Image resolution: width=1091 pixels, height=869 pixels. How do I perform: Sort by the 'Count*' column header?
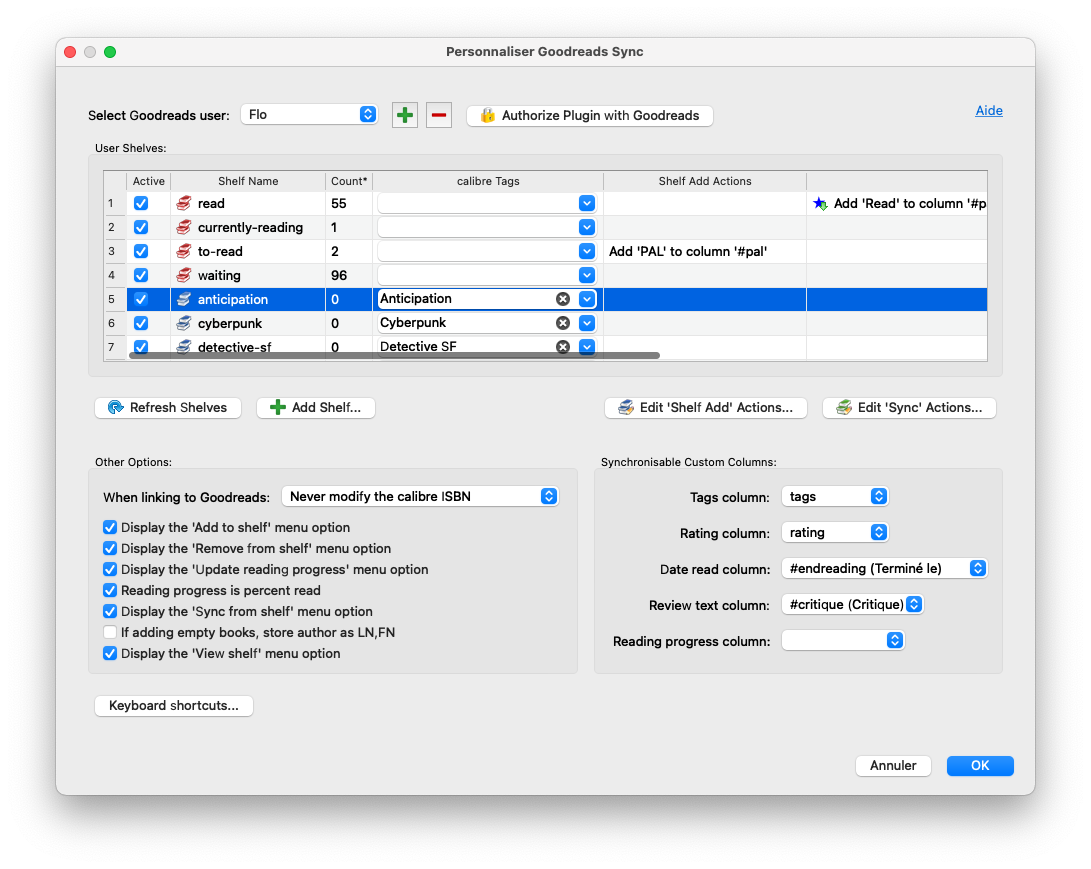pos(349,181)
